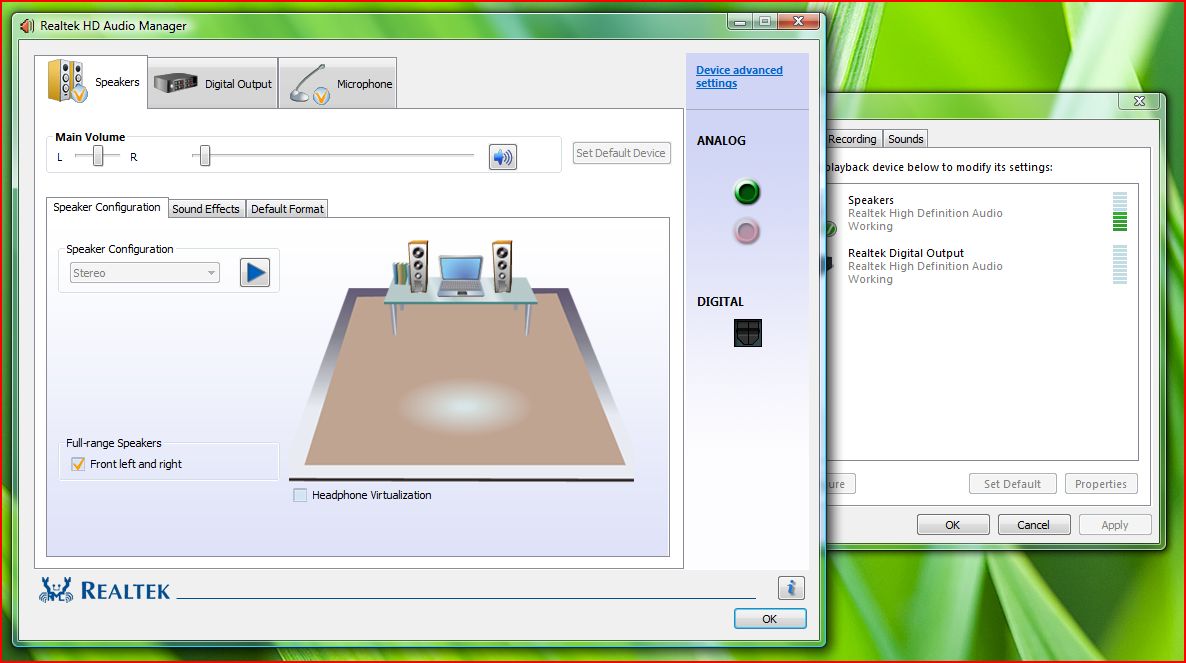Click the Speakers volume level meter
Image resolution: width=1186 pixels, height=663 pixels.
point(1120,212)
